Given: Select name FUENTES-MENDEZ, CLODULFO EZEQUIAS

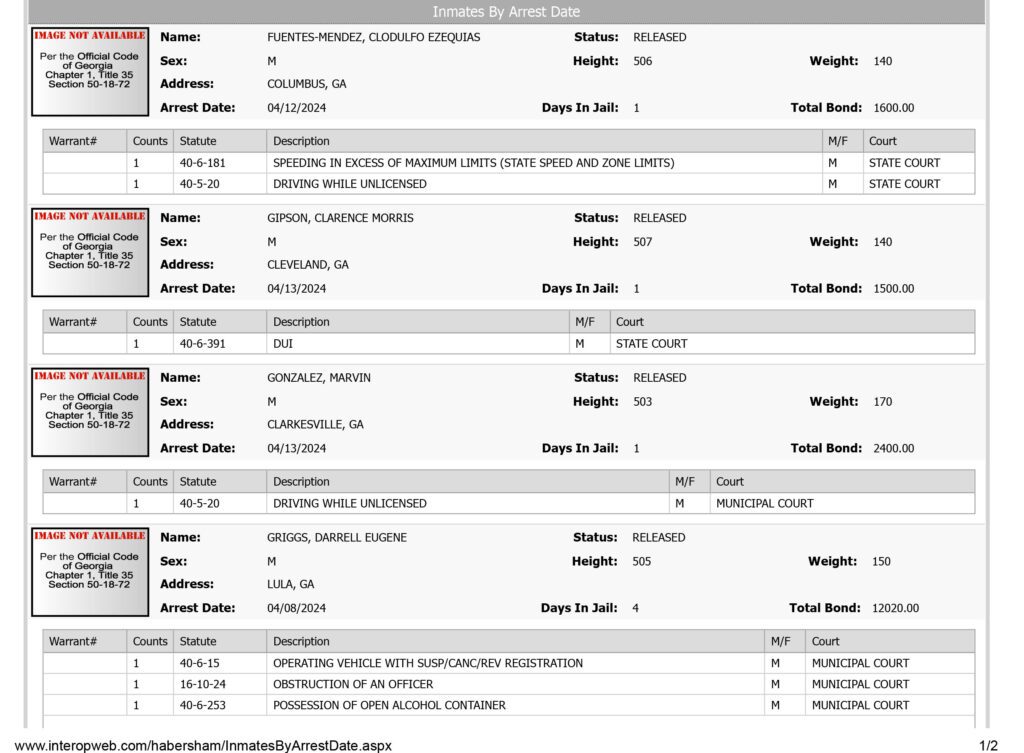Looking at the screenshot, I should click(x=374, y=37).
